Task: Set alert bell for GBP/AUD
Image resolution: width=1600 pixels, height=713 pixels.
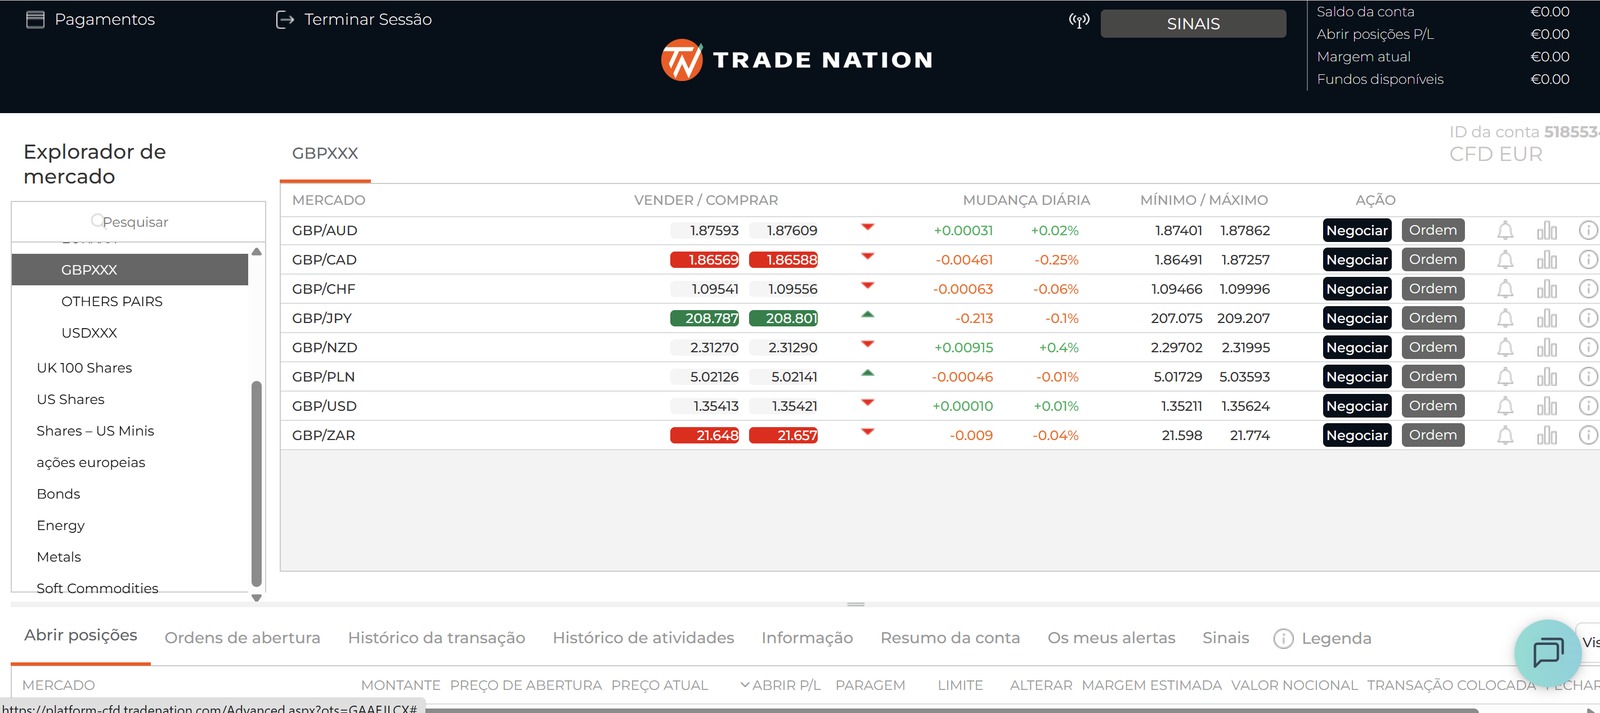Action: coord(1505,231)
